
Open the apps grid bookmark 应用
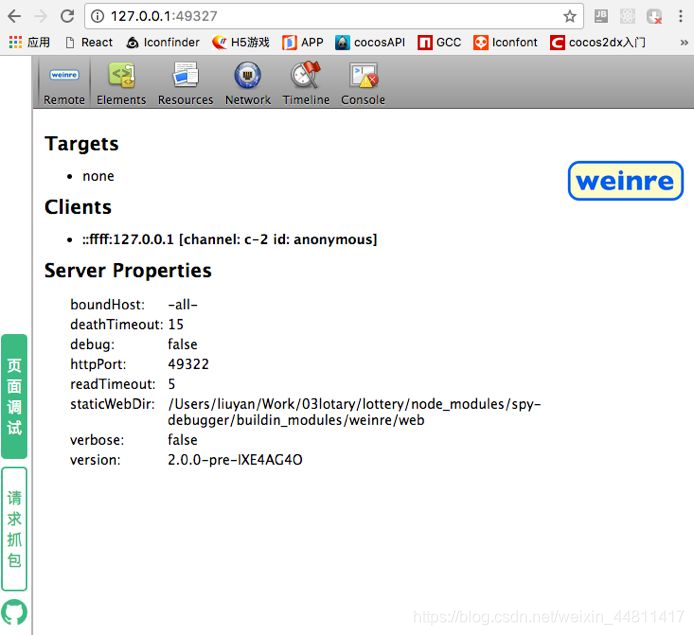[x=29, y=42]
